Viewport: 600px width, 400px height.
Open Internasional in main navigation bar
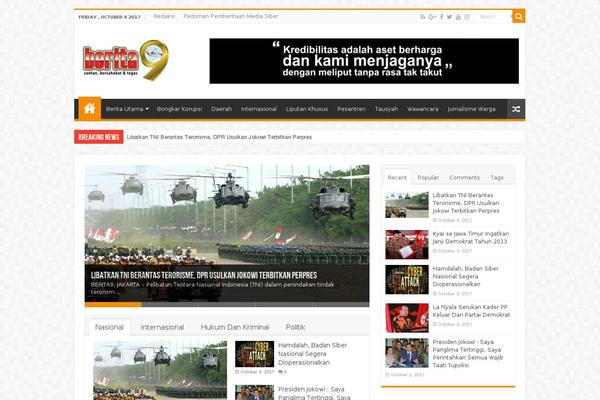click(x=259, y=109)
